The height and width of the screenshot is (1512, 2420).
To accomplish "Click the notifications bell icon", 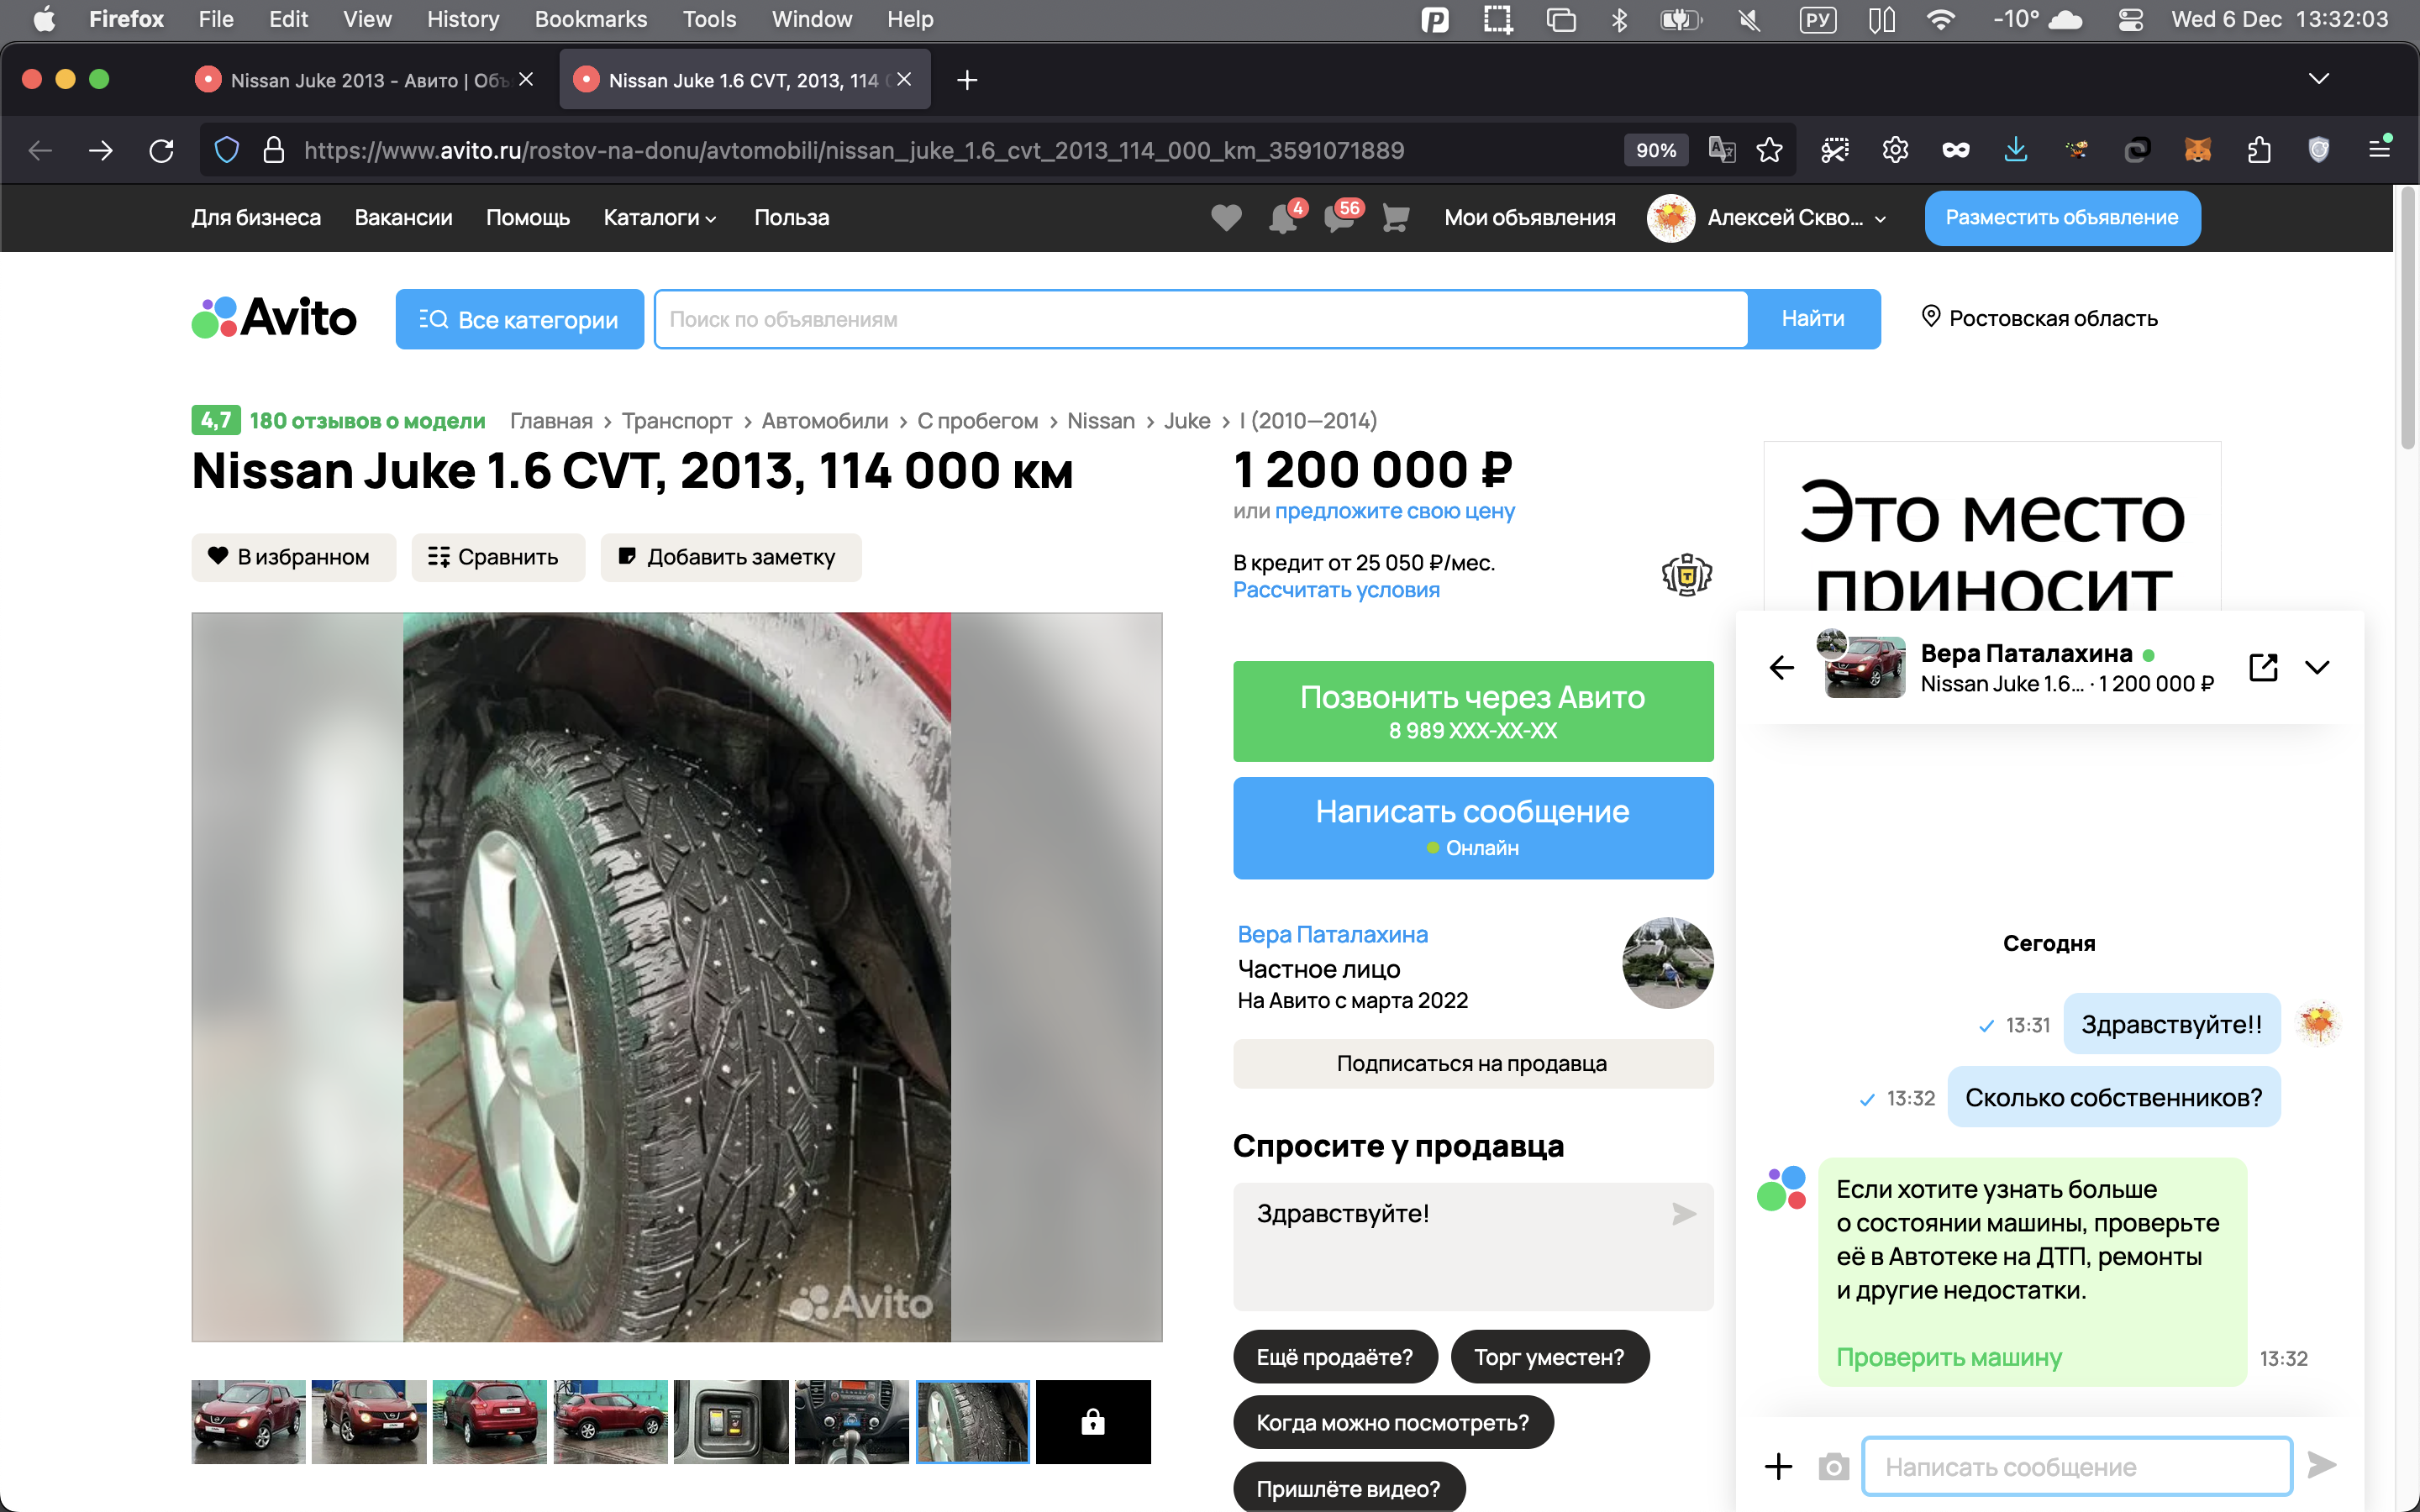I will coord(1281,218).
